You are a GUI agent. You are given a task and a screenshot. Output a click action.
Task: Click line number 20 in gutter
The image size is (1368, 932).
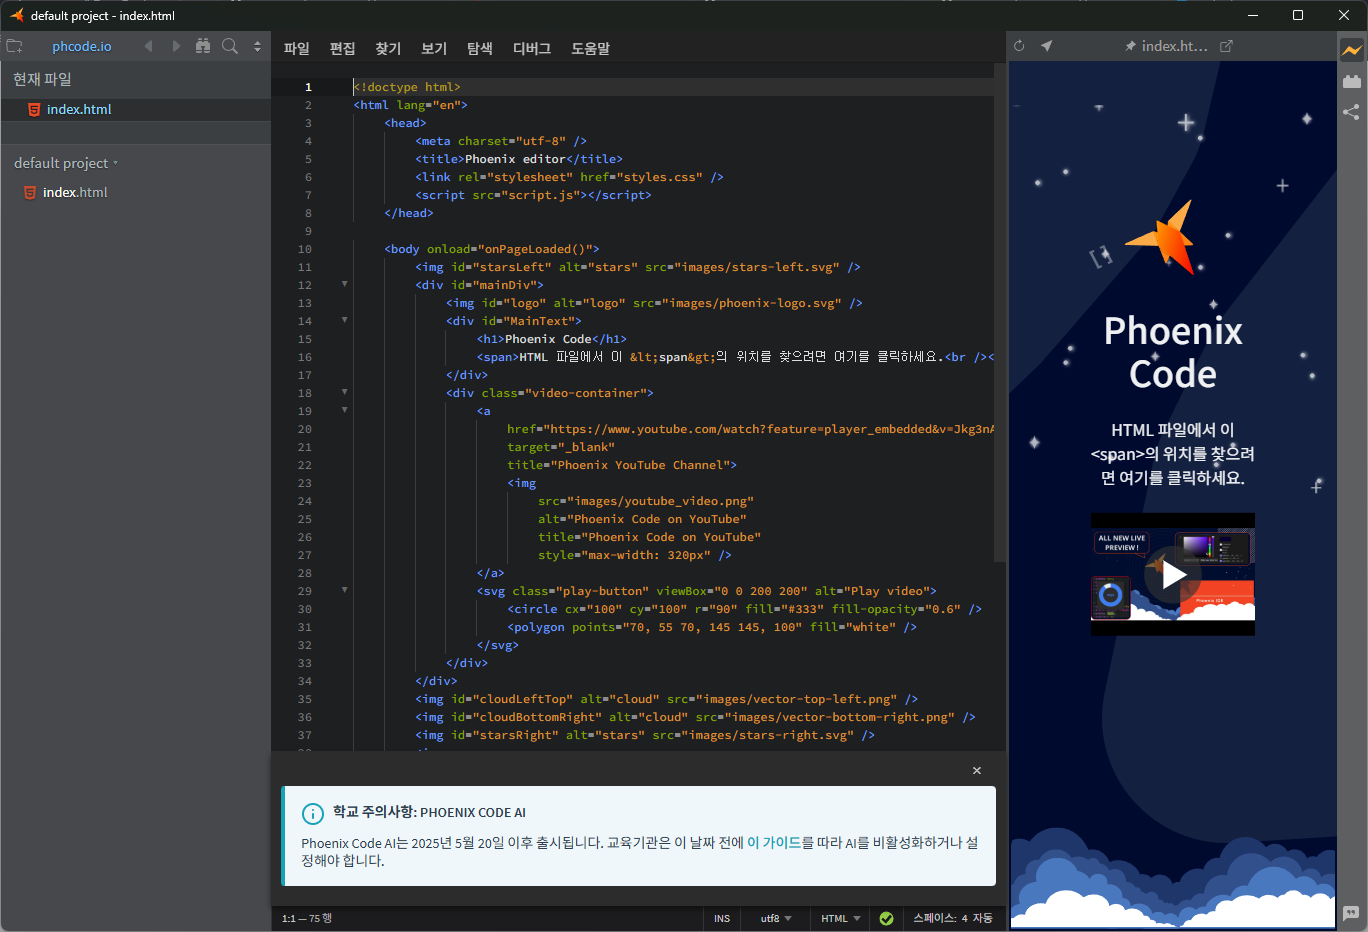(305, 429)
